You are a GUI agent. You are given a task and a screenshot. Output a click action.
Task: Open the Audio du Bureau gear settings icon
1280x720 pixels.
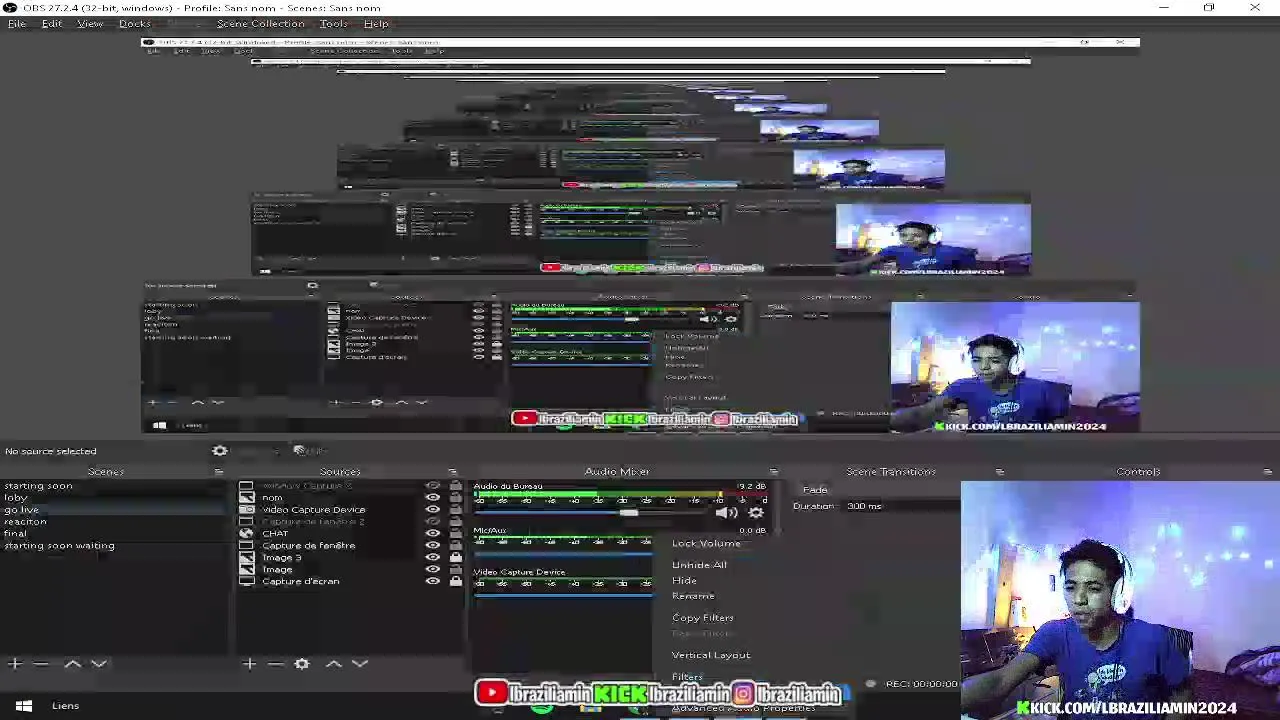(756, 513)
